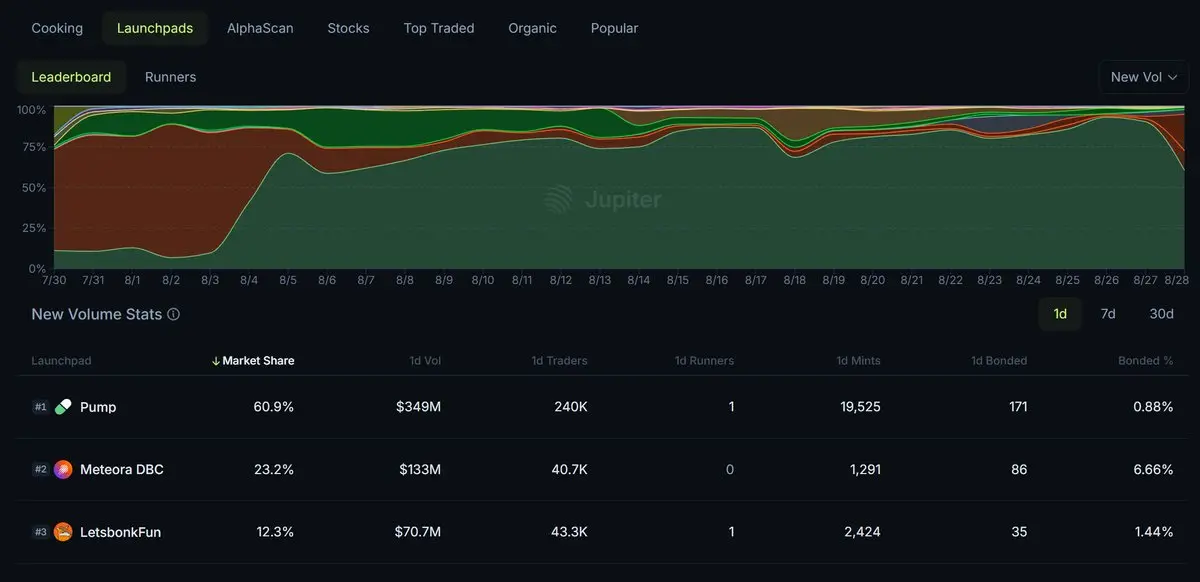Click LetsbonkFun's 12.3% market share
The height and width of the screenshot is (582, 1200).
275,532
